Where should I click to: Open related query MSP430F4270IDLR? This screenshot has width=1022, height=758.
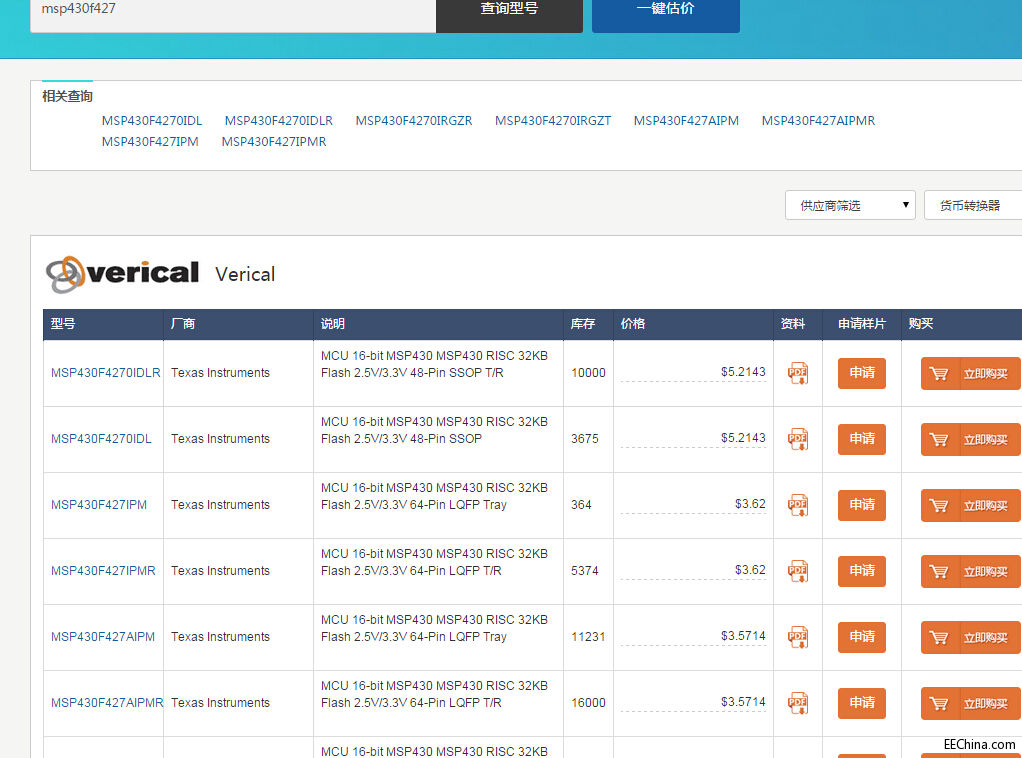point(279,121)
